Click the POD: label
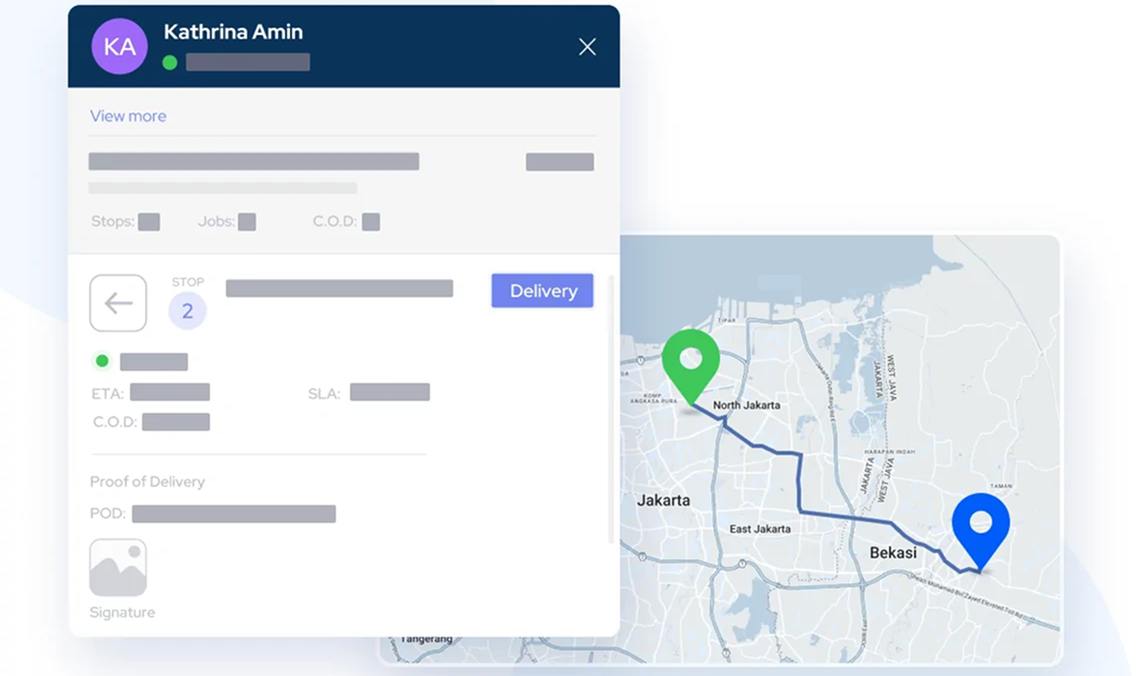 point(108,513)
